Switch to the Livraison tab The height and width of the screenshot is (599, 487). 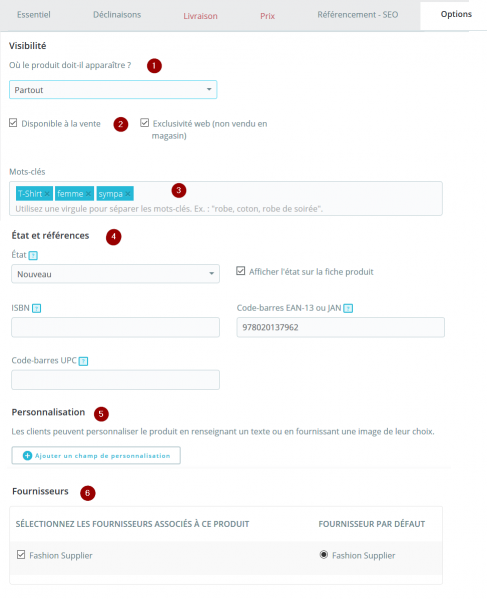(x=200, y=16)
